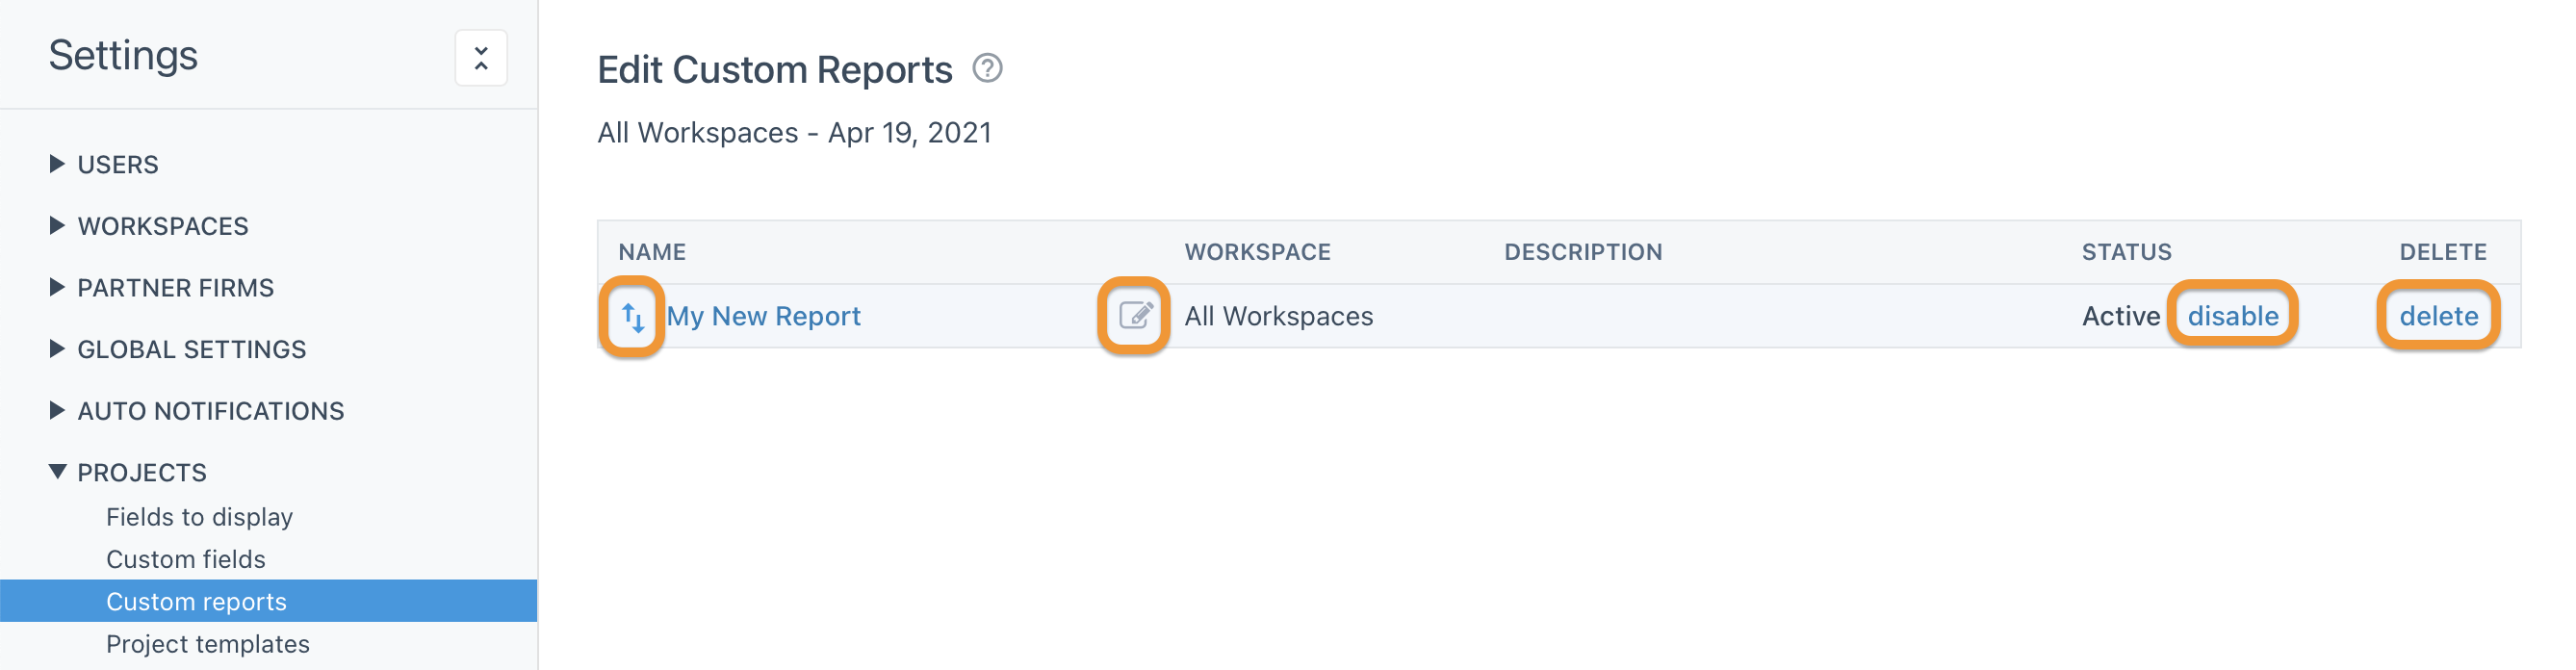Click the help question mark beside Edit Custom Reports

click(x=988, y=70)
